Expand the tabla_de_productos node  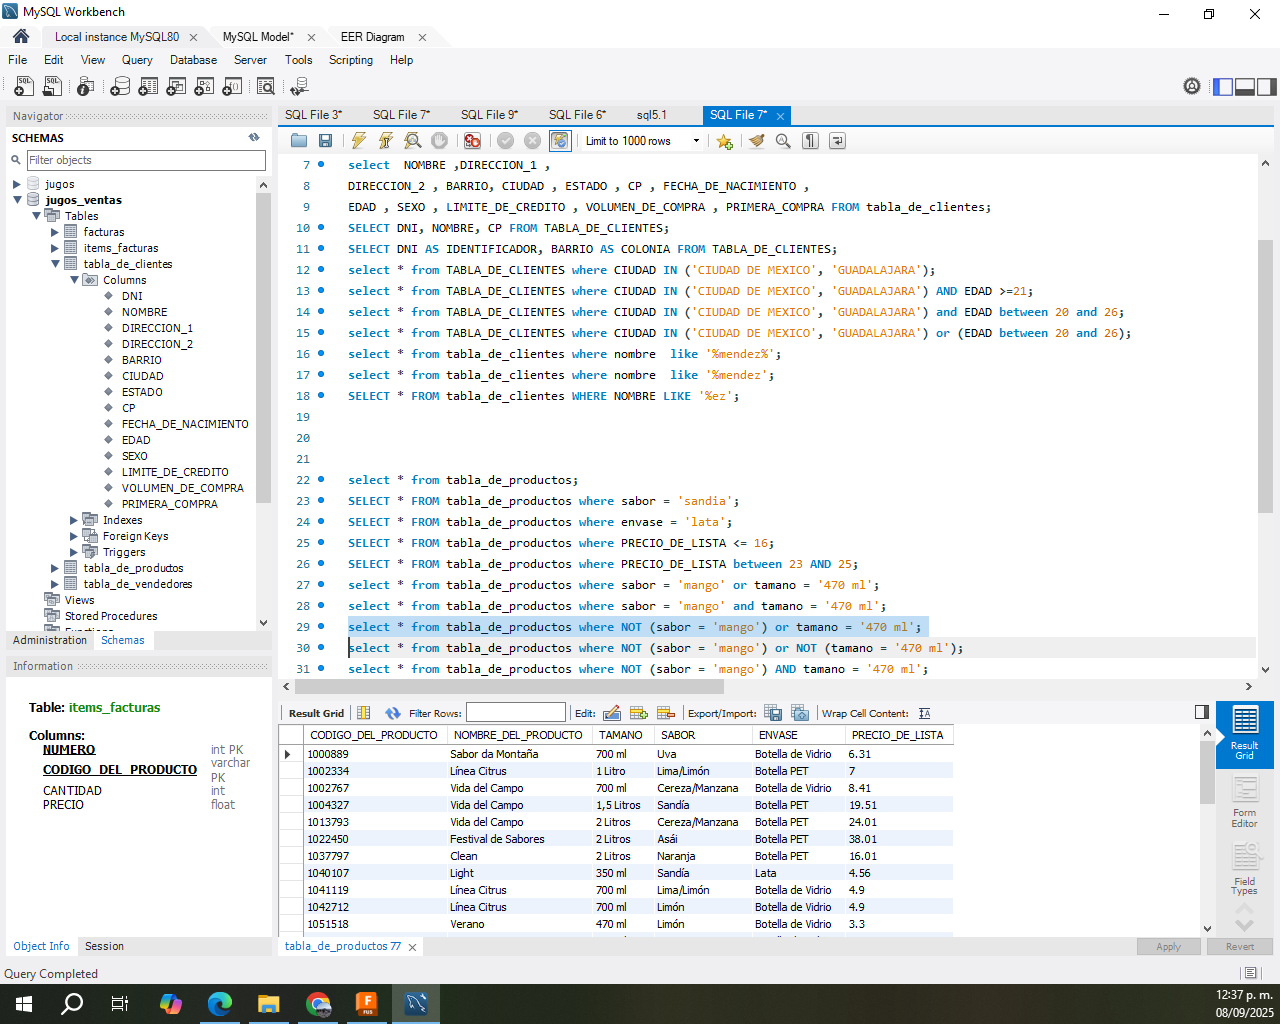tap(55, 568)
